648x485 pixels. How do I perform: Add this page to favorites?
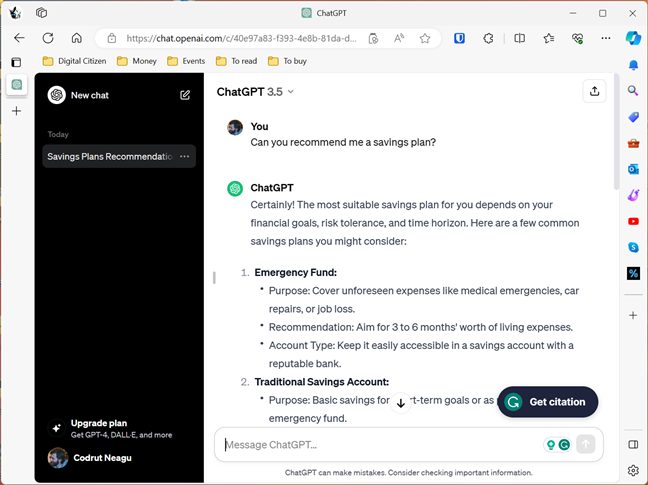pyautogui.click(x=425, y=38)
